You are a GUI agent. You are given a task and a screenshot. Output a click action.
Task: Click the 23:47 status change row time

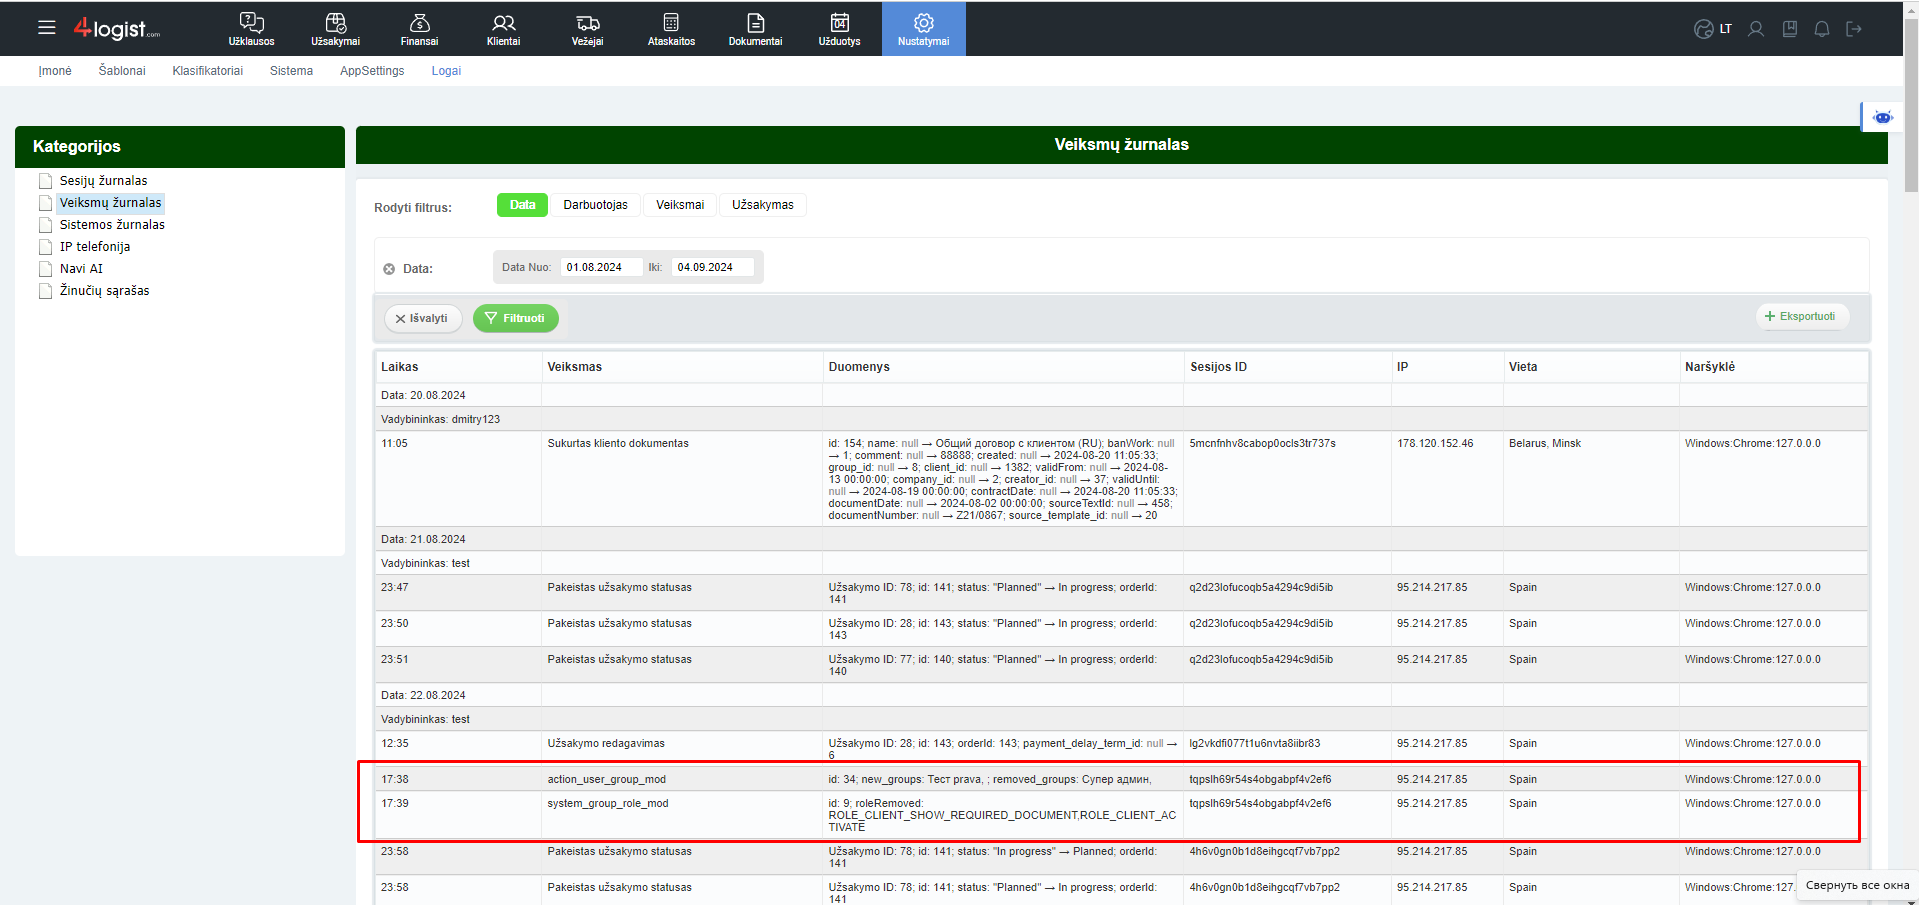tap(395, 588)
